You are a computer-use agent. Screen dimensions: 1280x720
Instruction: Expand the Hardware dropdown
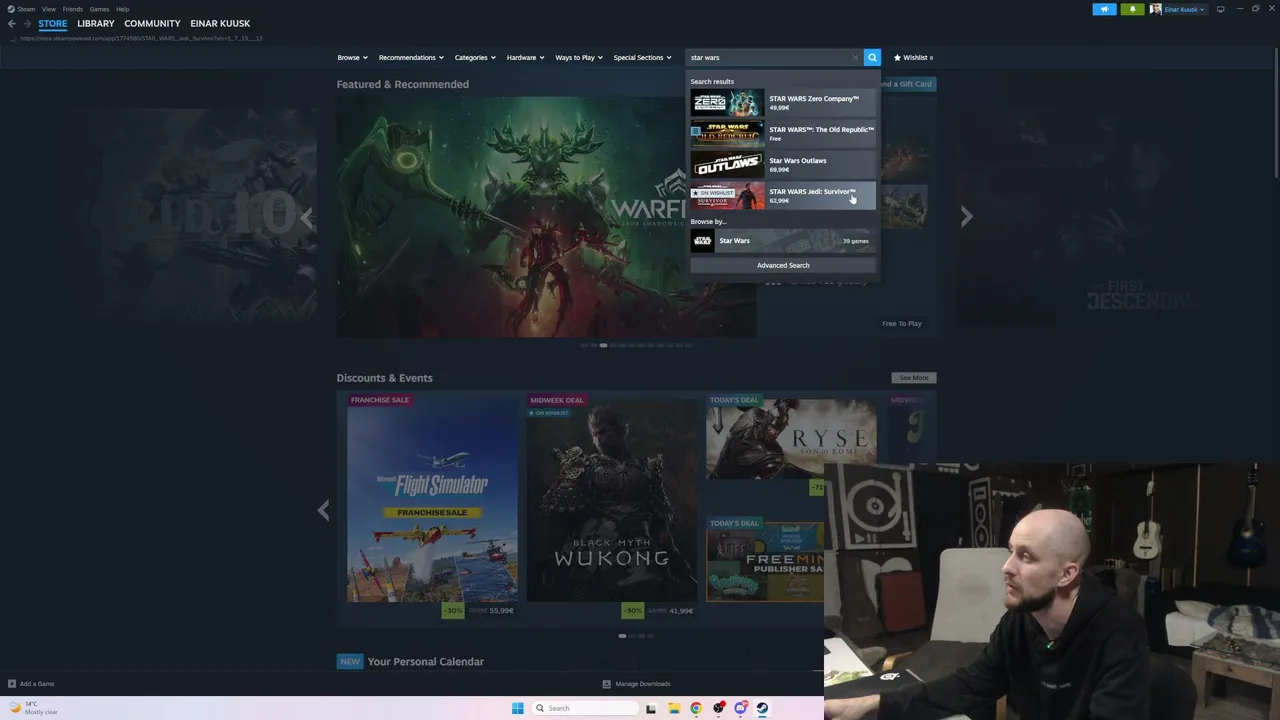click(525, 58)
